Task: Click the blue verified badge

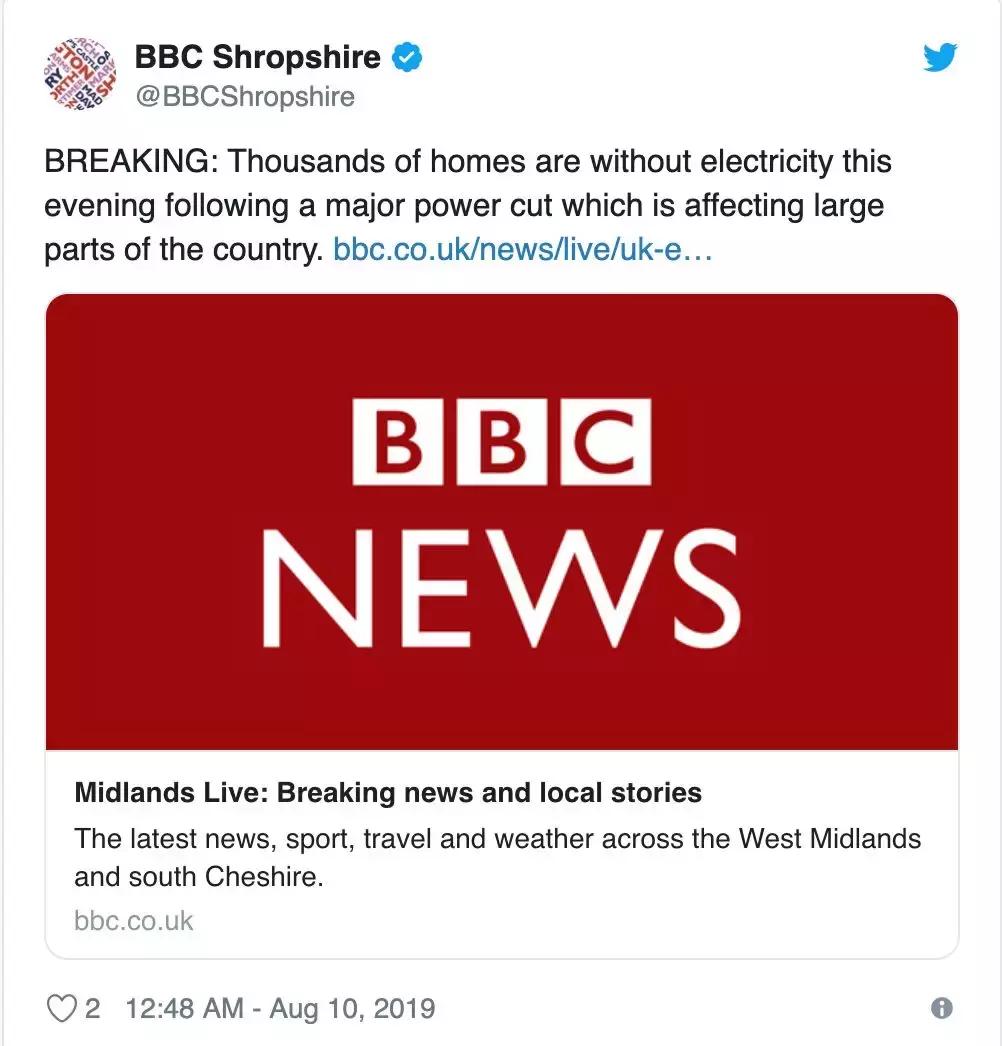Action: pos(408,57)
